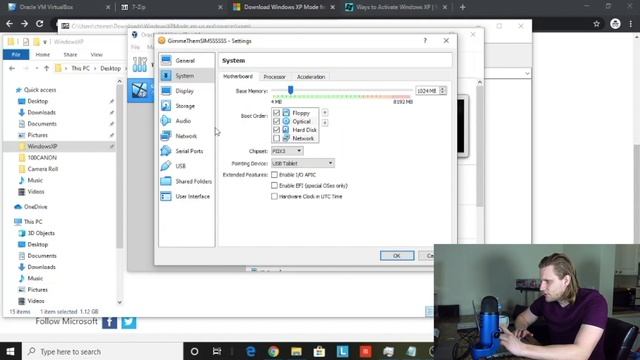Switch to the 7-Zip browser tab
Image resolution: width=640 pixels, height=360 pixels.
(170, 7)
